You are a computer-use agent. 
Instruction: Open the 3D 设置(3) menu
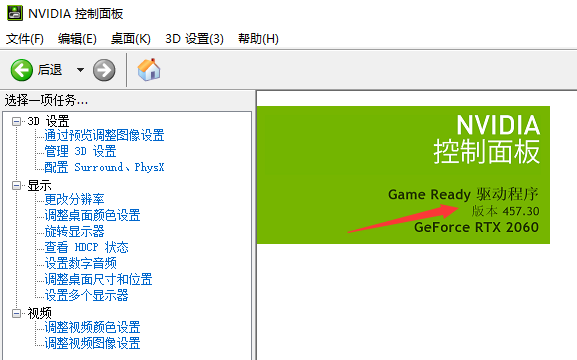[194, 39]
